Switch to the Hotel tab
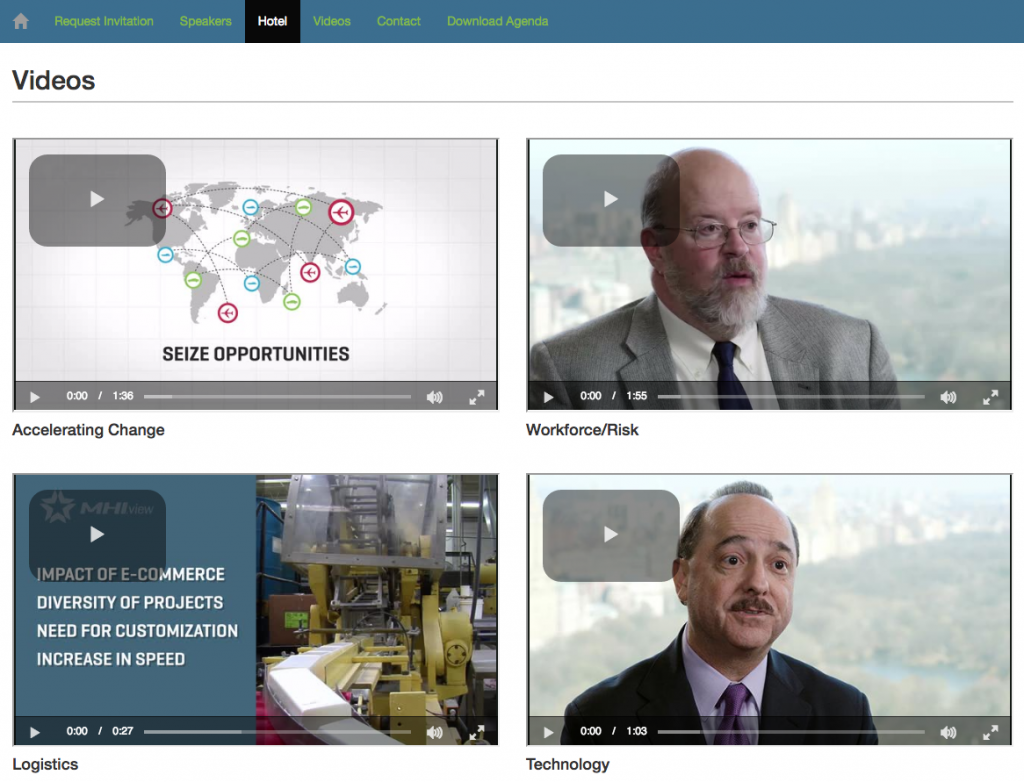Image resolution: width=1024 pixels, height=782 pixels. (x=271, y=21)
